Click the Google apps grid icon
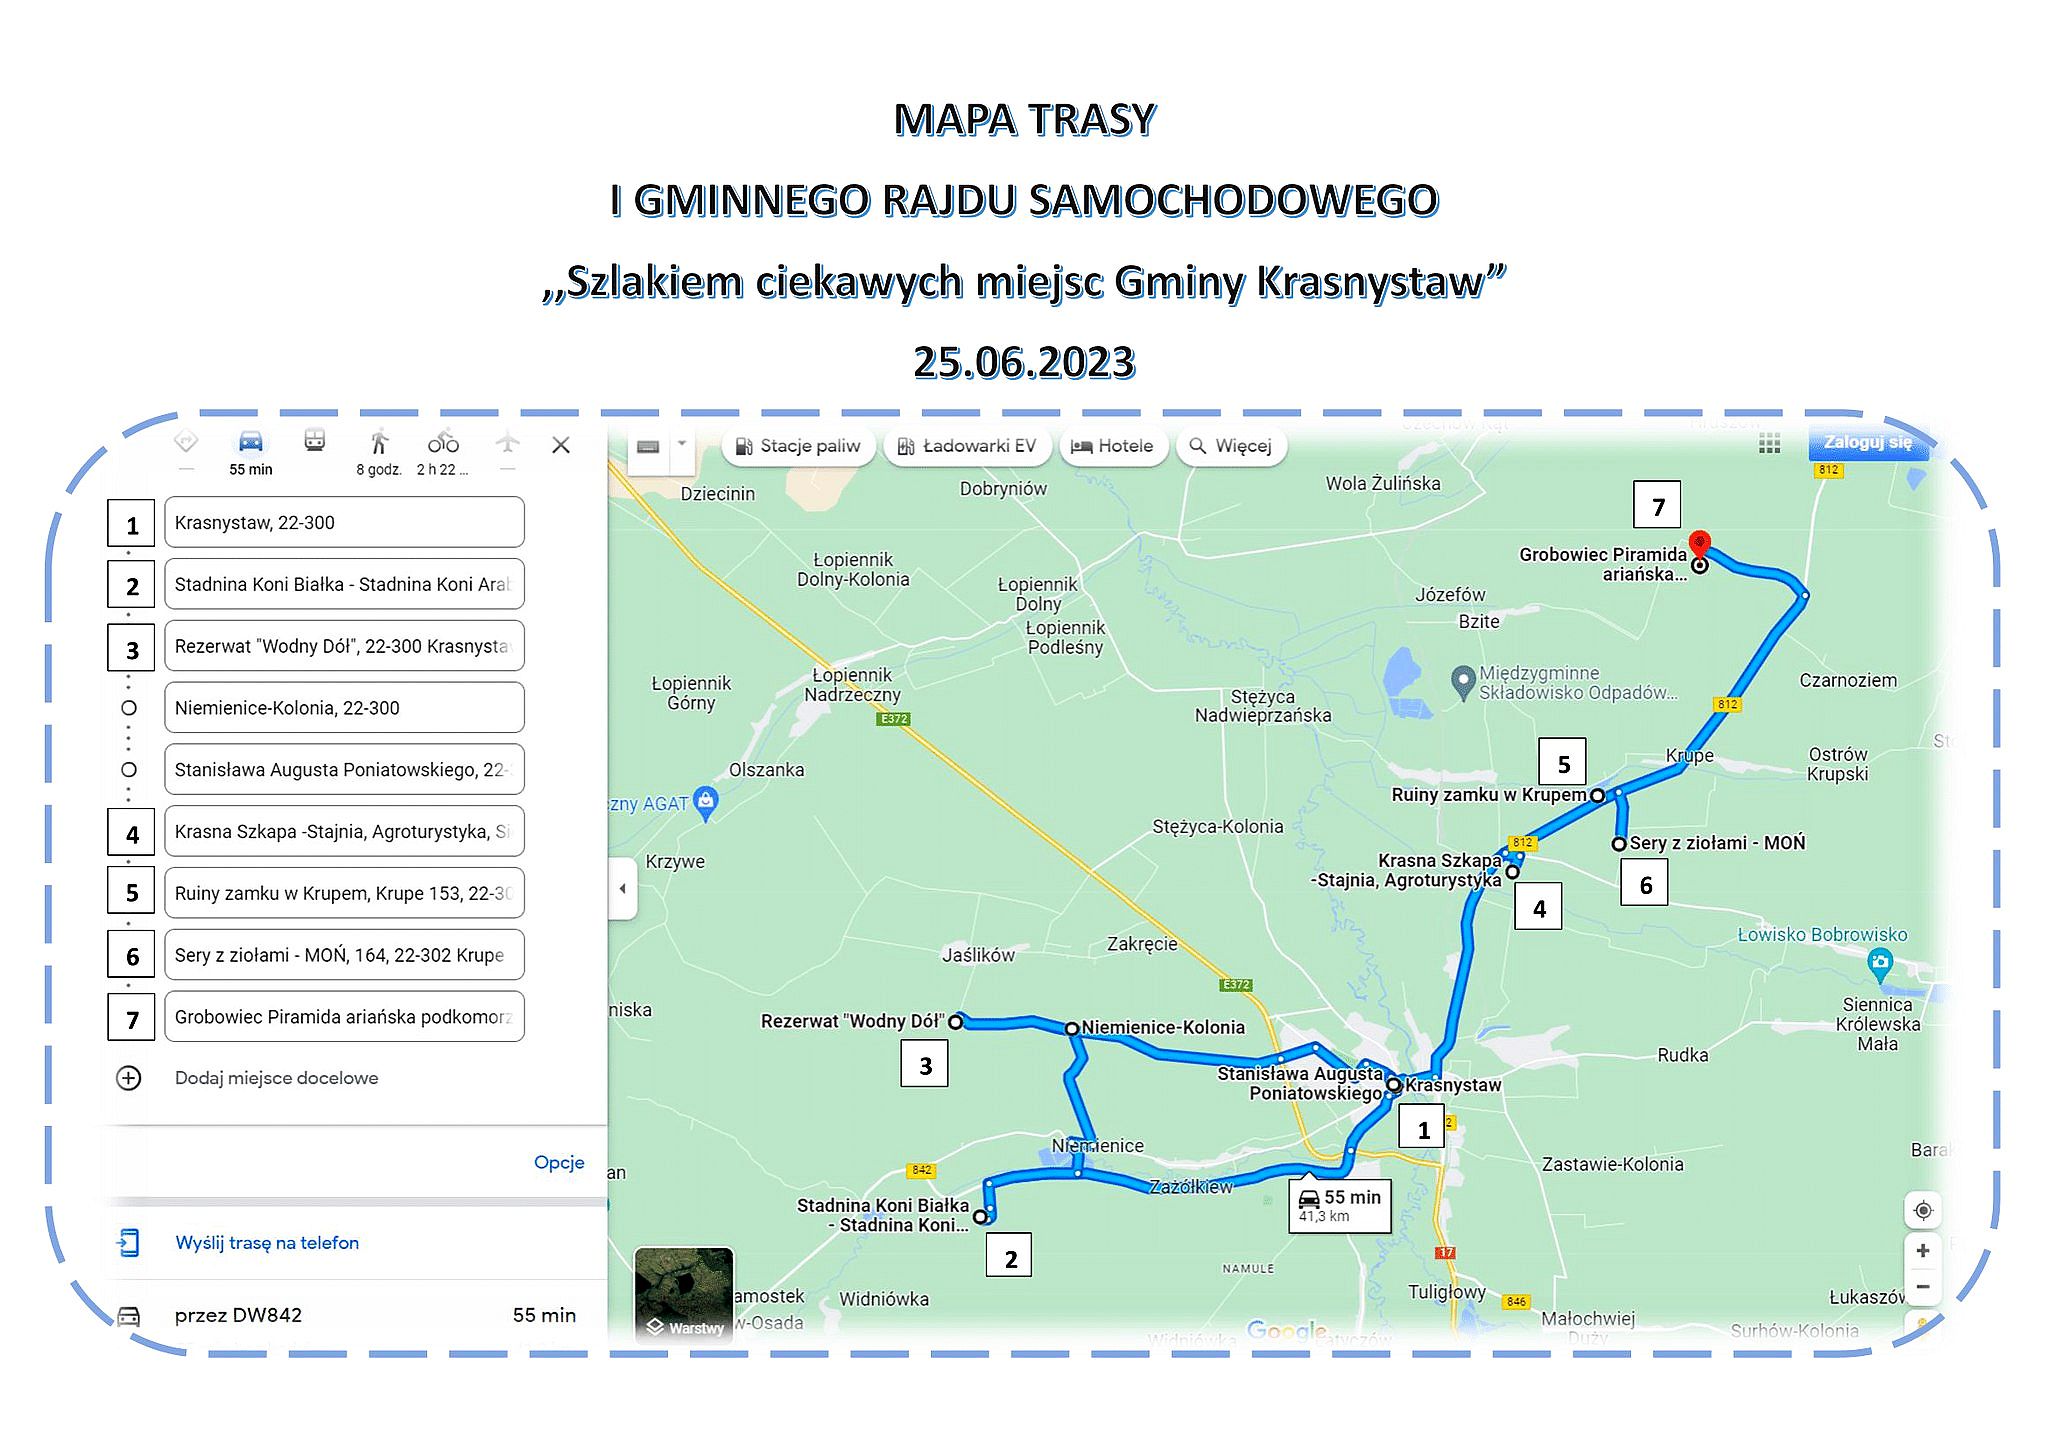The height and width of the screenshot is (1448, 2048). coord(1769,445)
